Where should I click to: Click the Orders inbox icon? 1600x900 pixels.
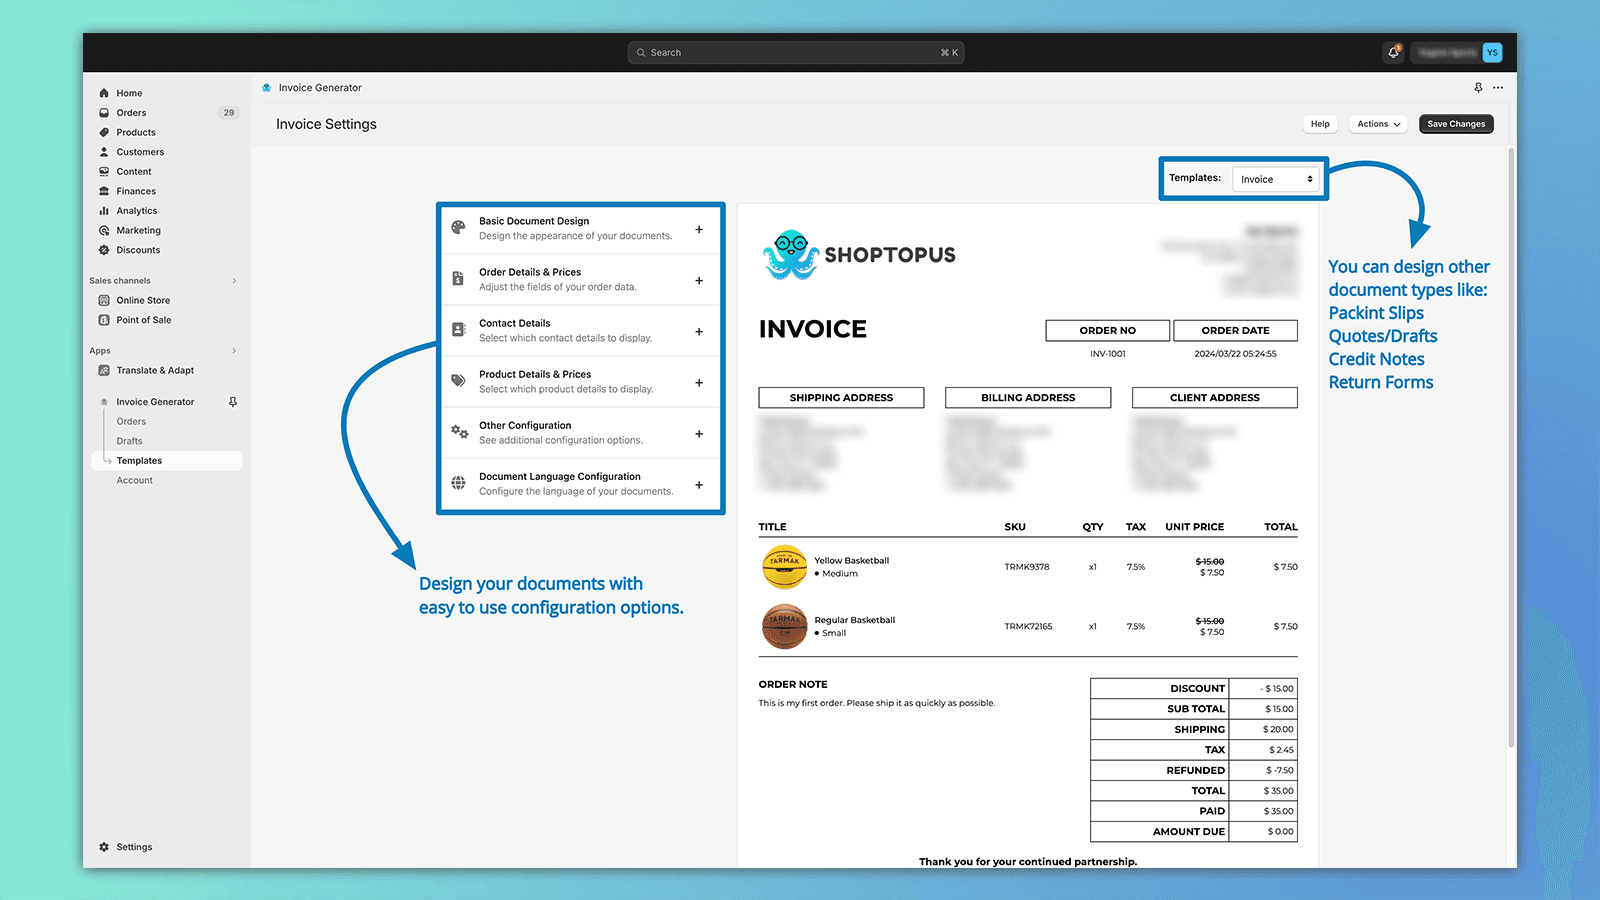click(x=104, y=113)
